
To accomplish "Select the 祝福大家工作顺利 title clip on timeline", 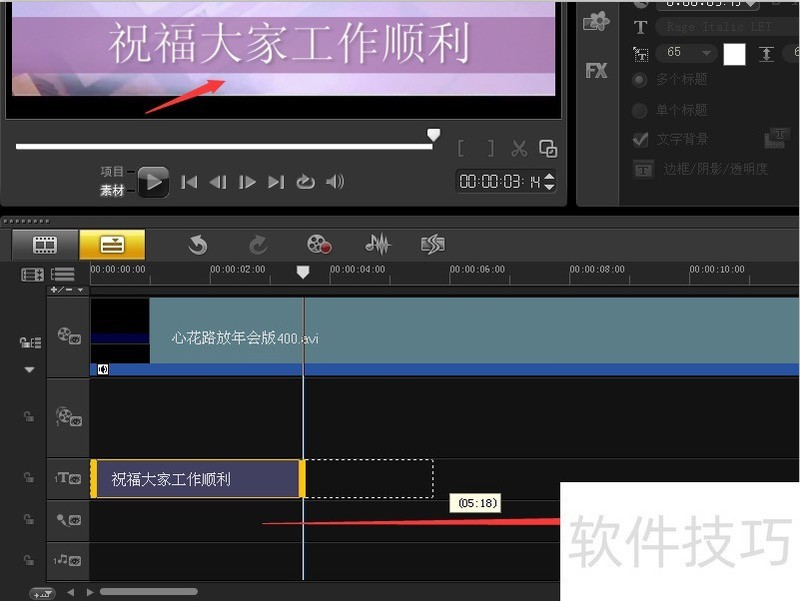I will 195,479.
